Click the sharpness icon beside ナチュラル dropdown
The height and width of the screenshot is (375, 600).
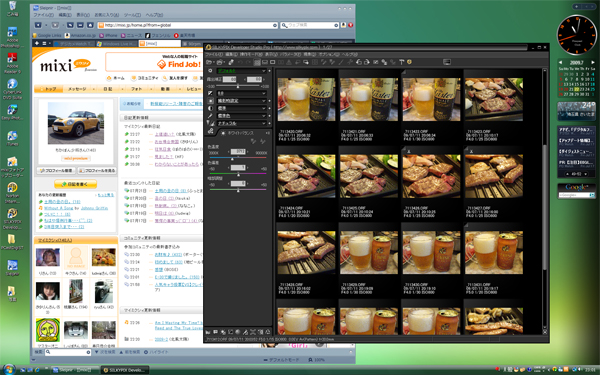tap(210, 123)
